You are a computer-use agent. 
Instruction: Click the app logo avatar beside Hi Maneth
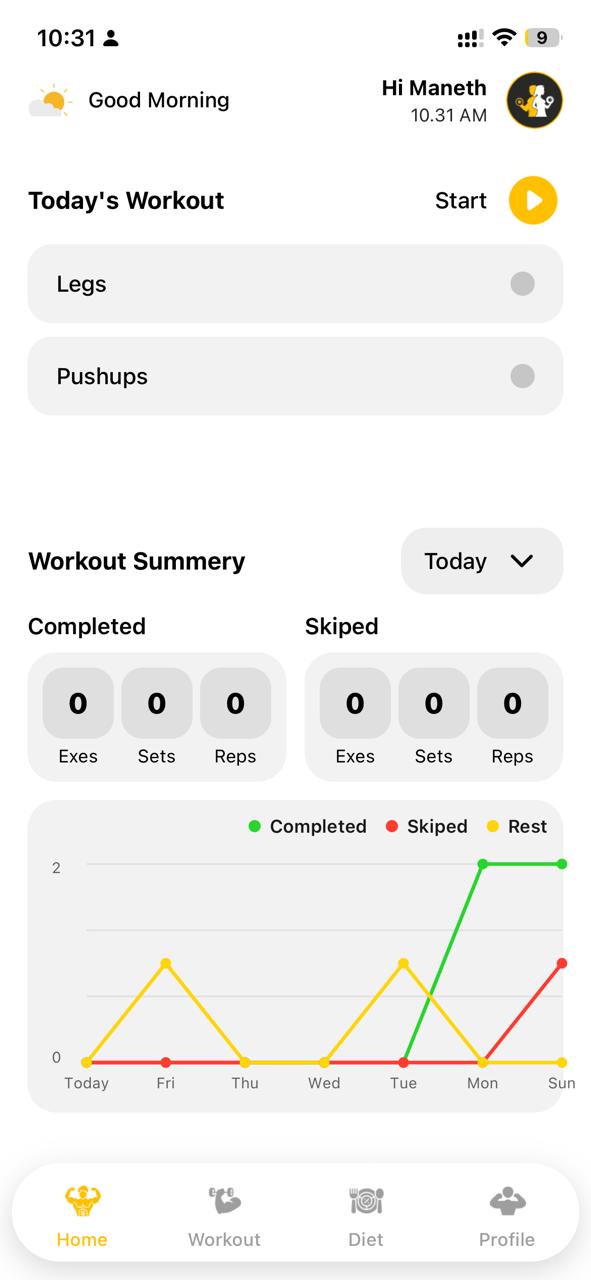(535, 100)
